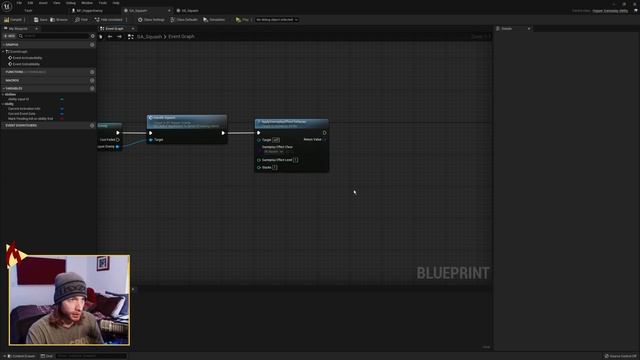Close the My Blueprint panel tab
Image resolution: width=640 pixels, height=360 pixels.
pyautogui.click(x=36, y=29)
